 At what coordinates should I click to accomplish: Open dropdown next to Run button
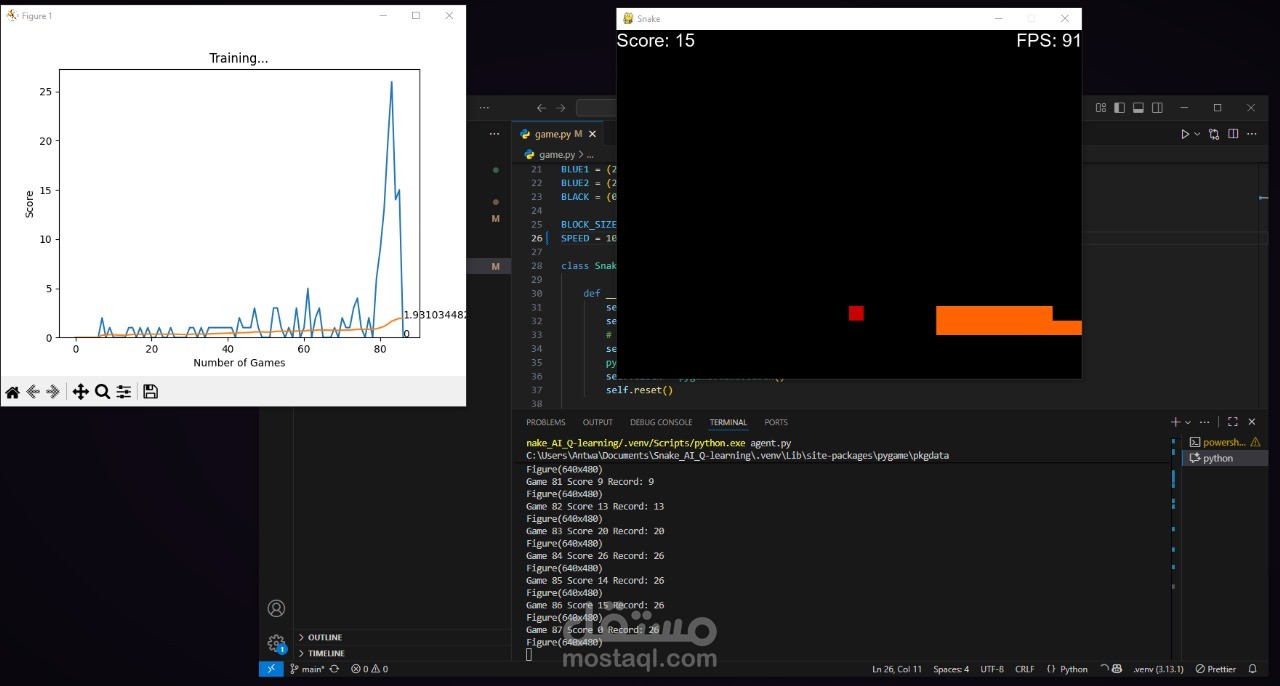(x=1197, y=134)
